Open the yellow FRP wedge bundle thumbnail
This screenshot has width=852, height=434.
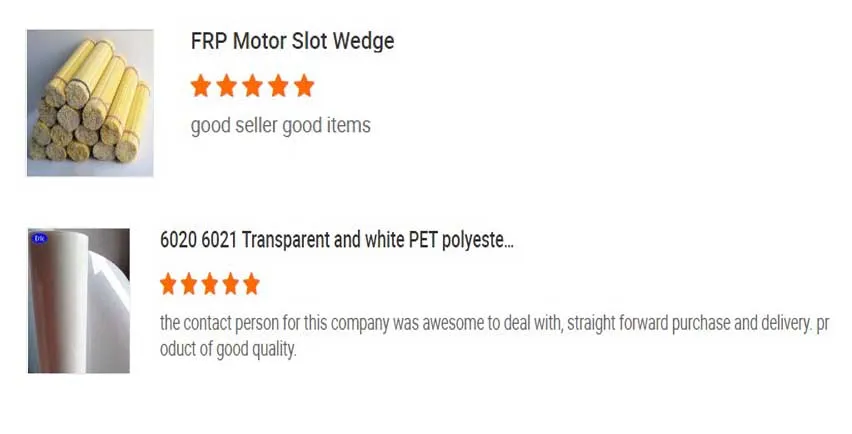coord(90,103)
